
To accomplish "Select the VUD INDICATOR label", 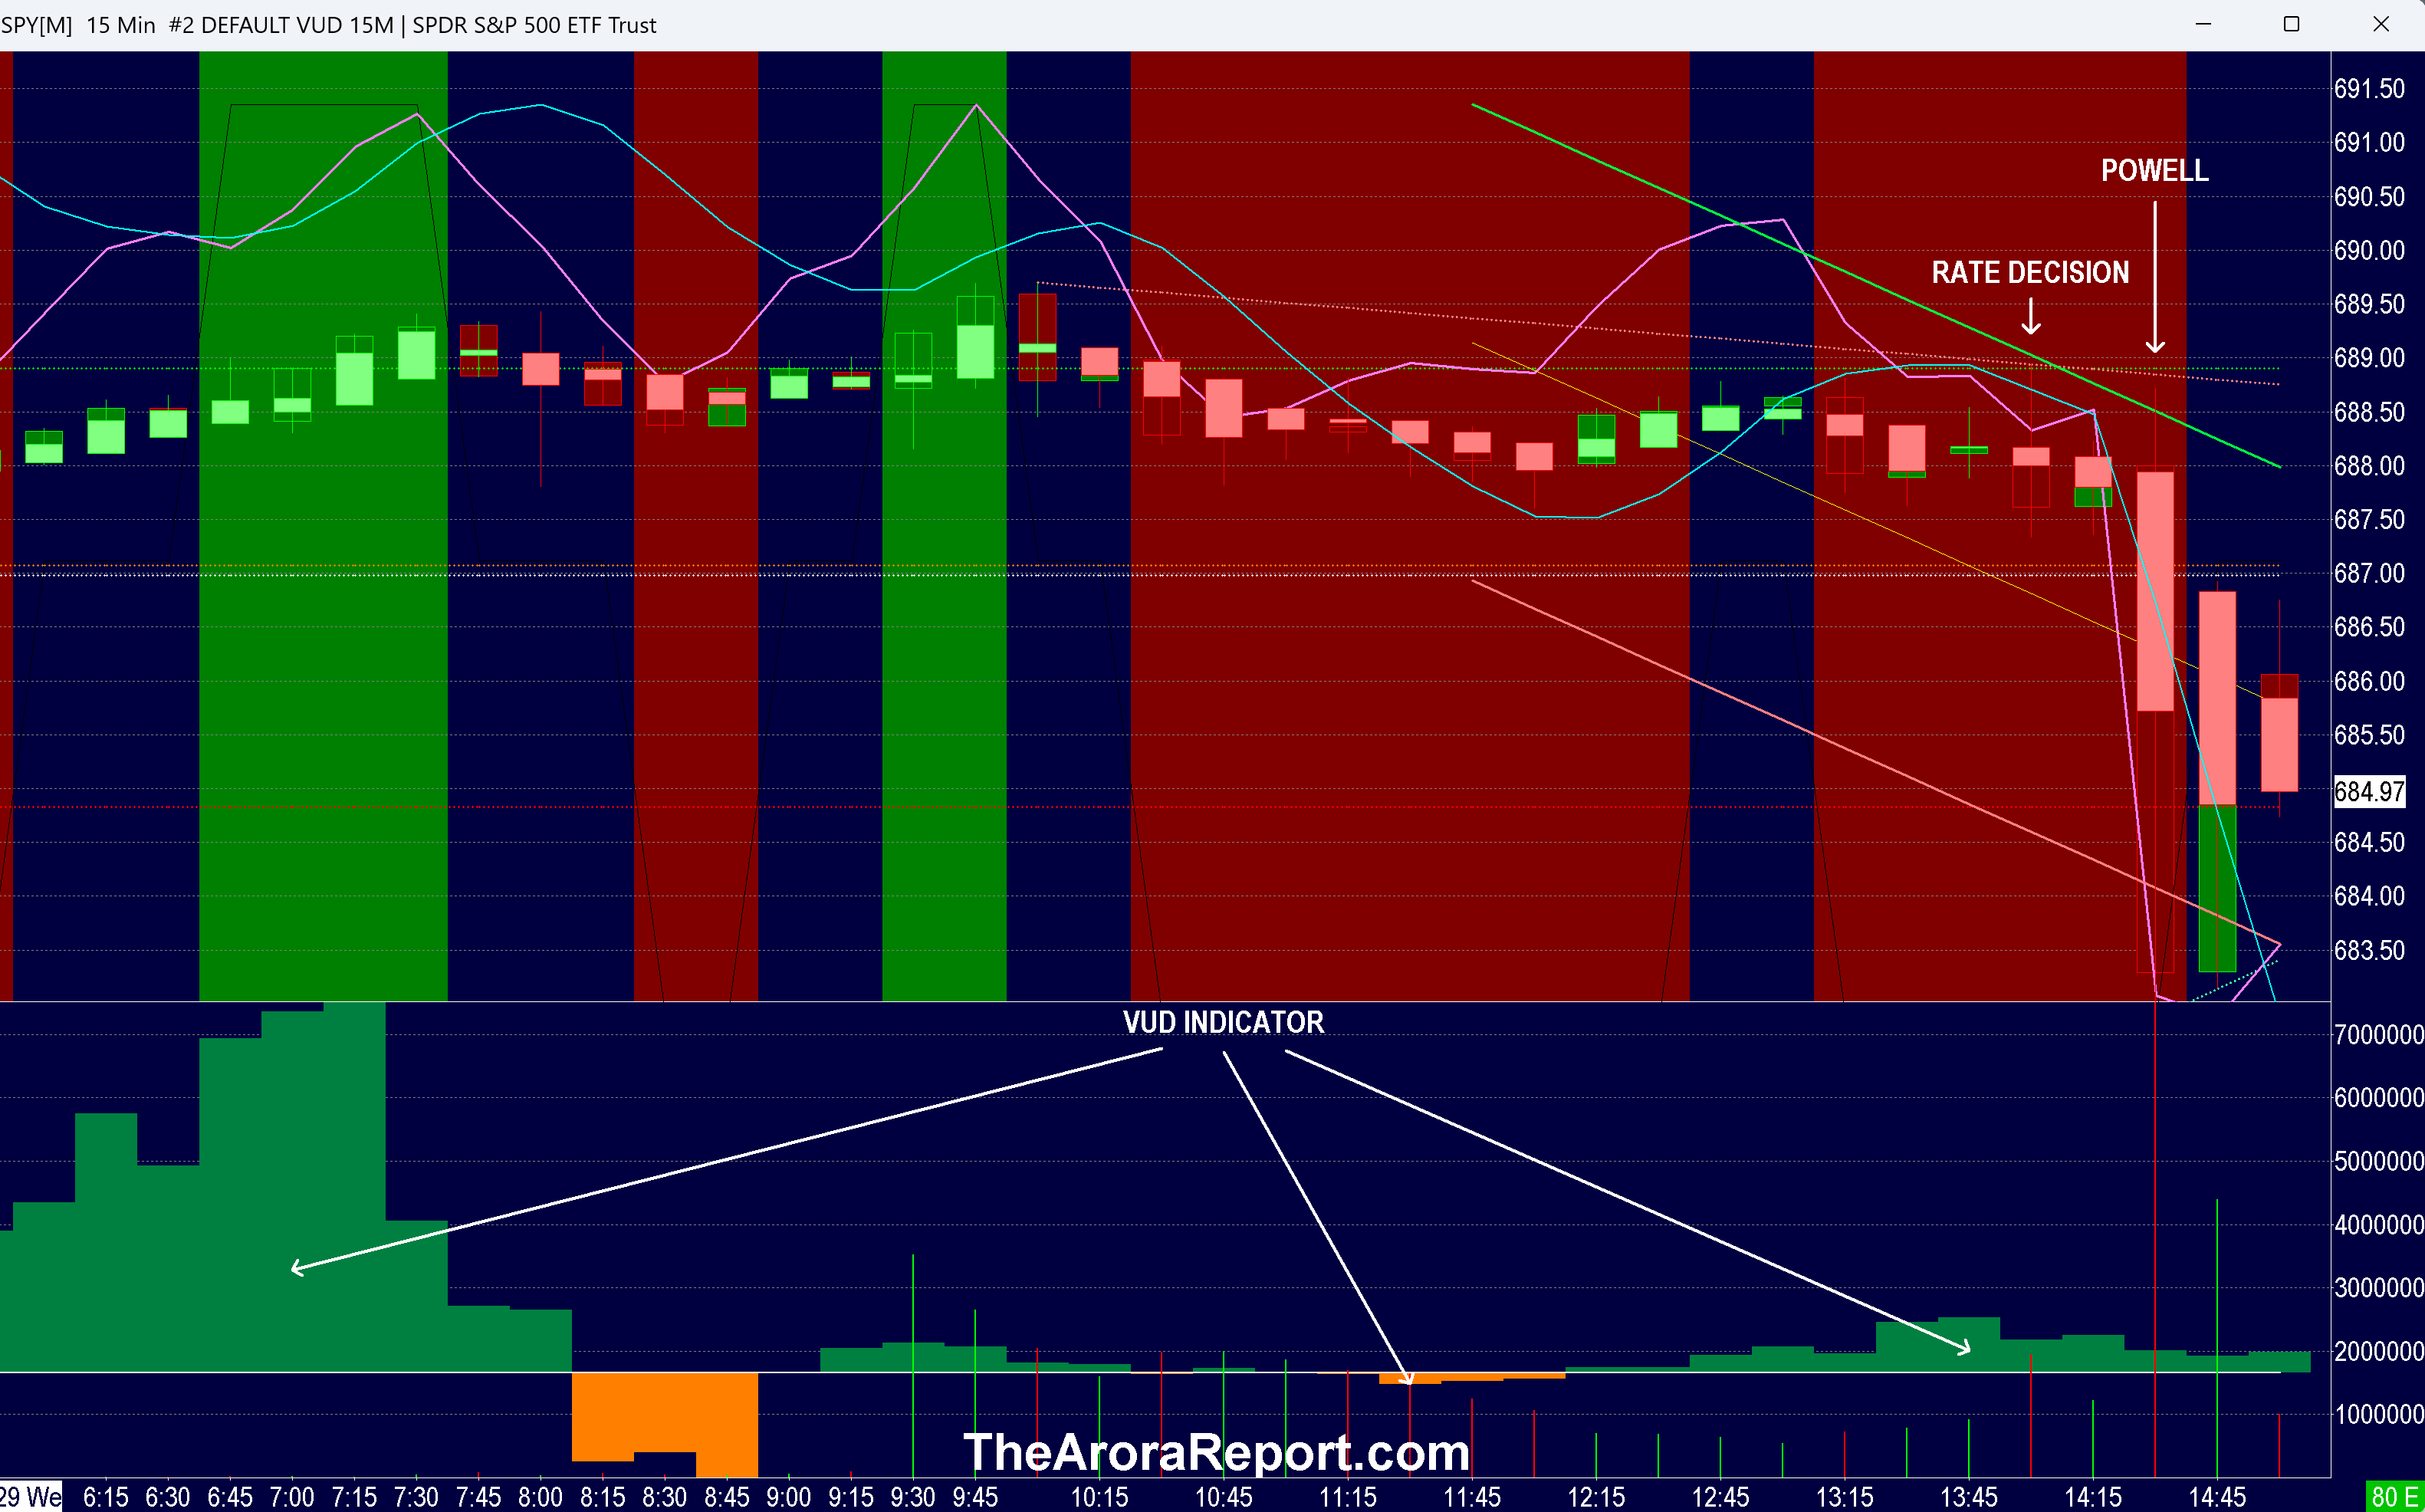I will click(1223, 1022).
